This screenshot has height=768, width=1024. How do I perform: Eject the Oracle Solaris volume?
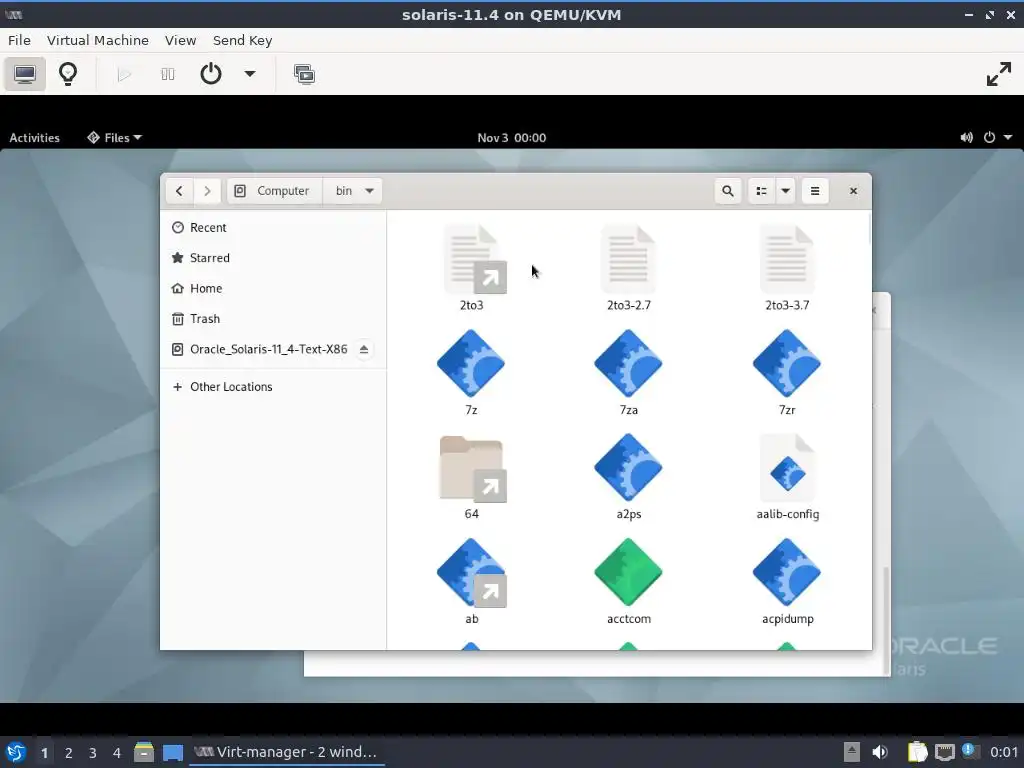(x=364, y=349)
